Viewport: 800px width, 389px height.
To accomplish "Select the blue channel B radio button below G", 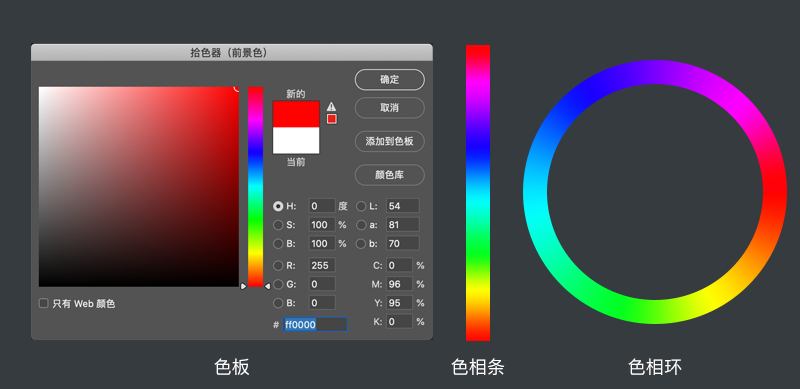I will click(278, 303).
